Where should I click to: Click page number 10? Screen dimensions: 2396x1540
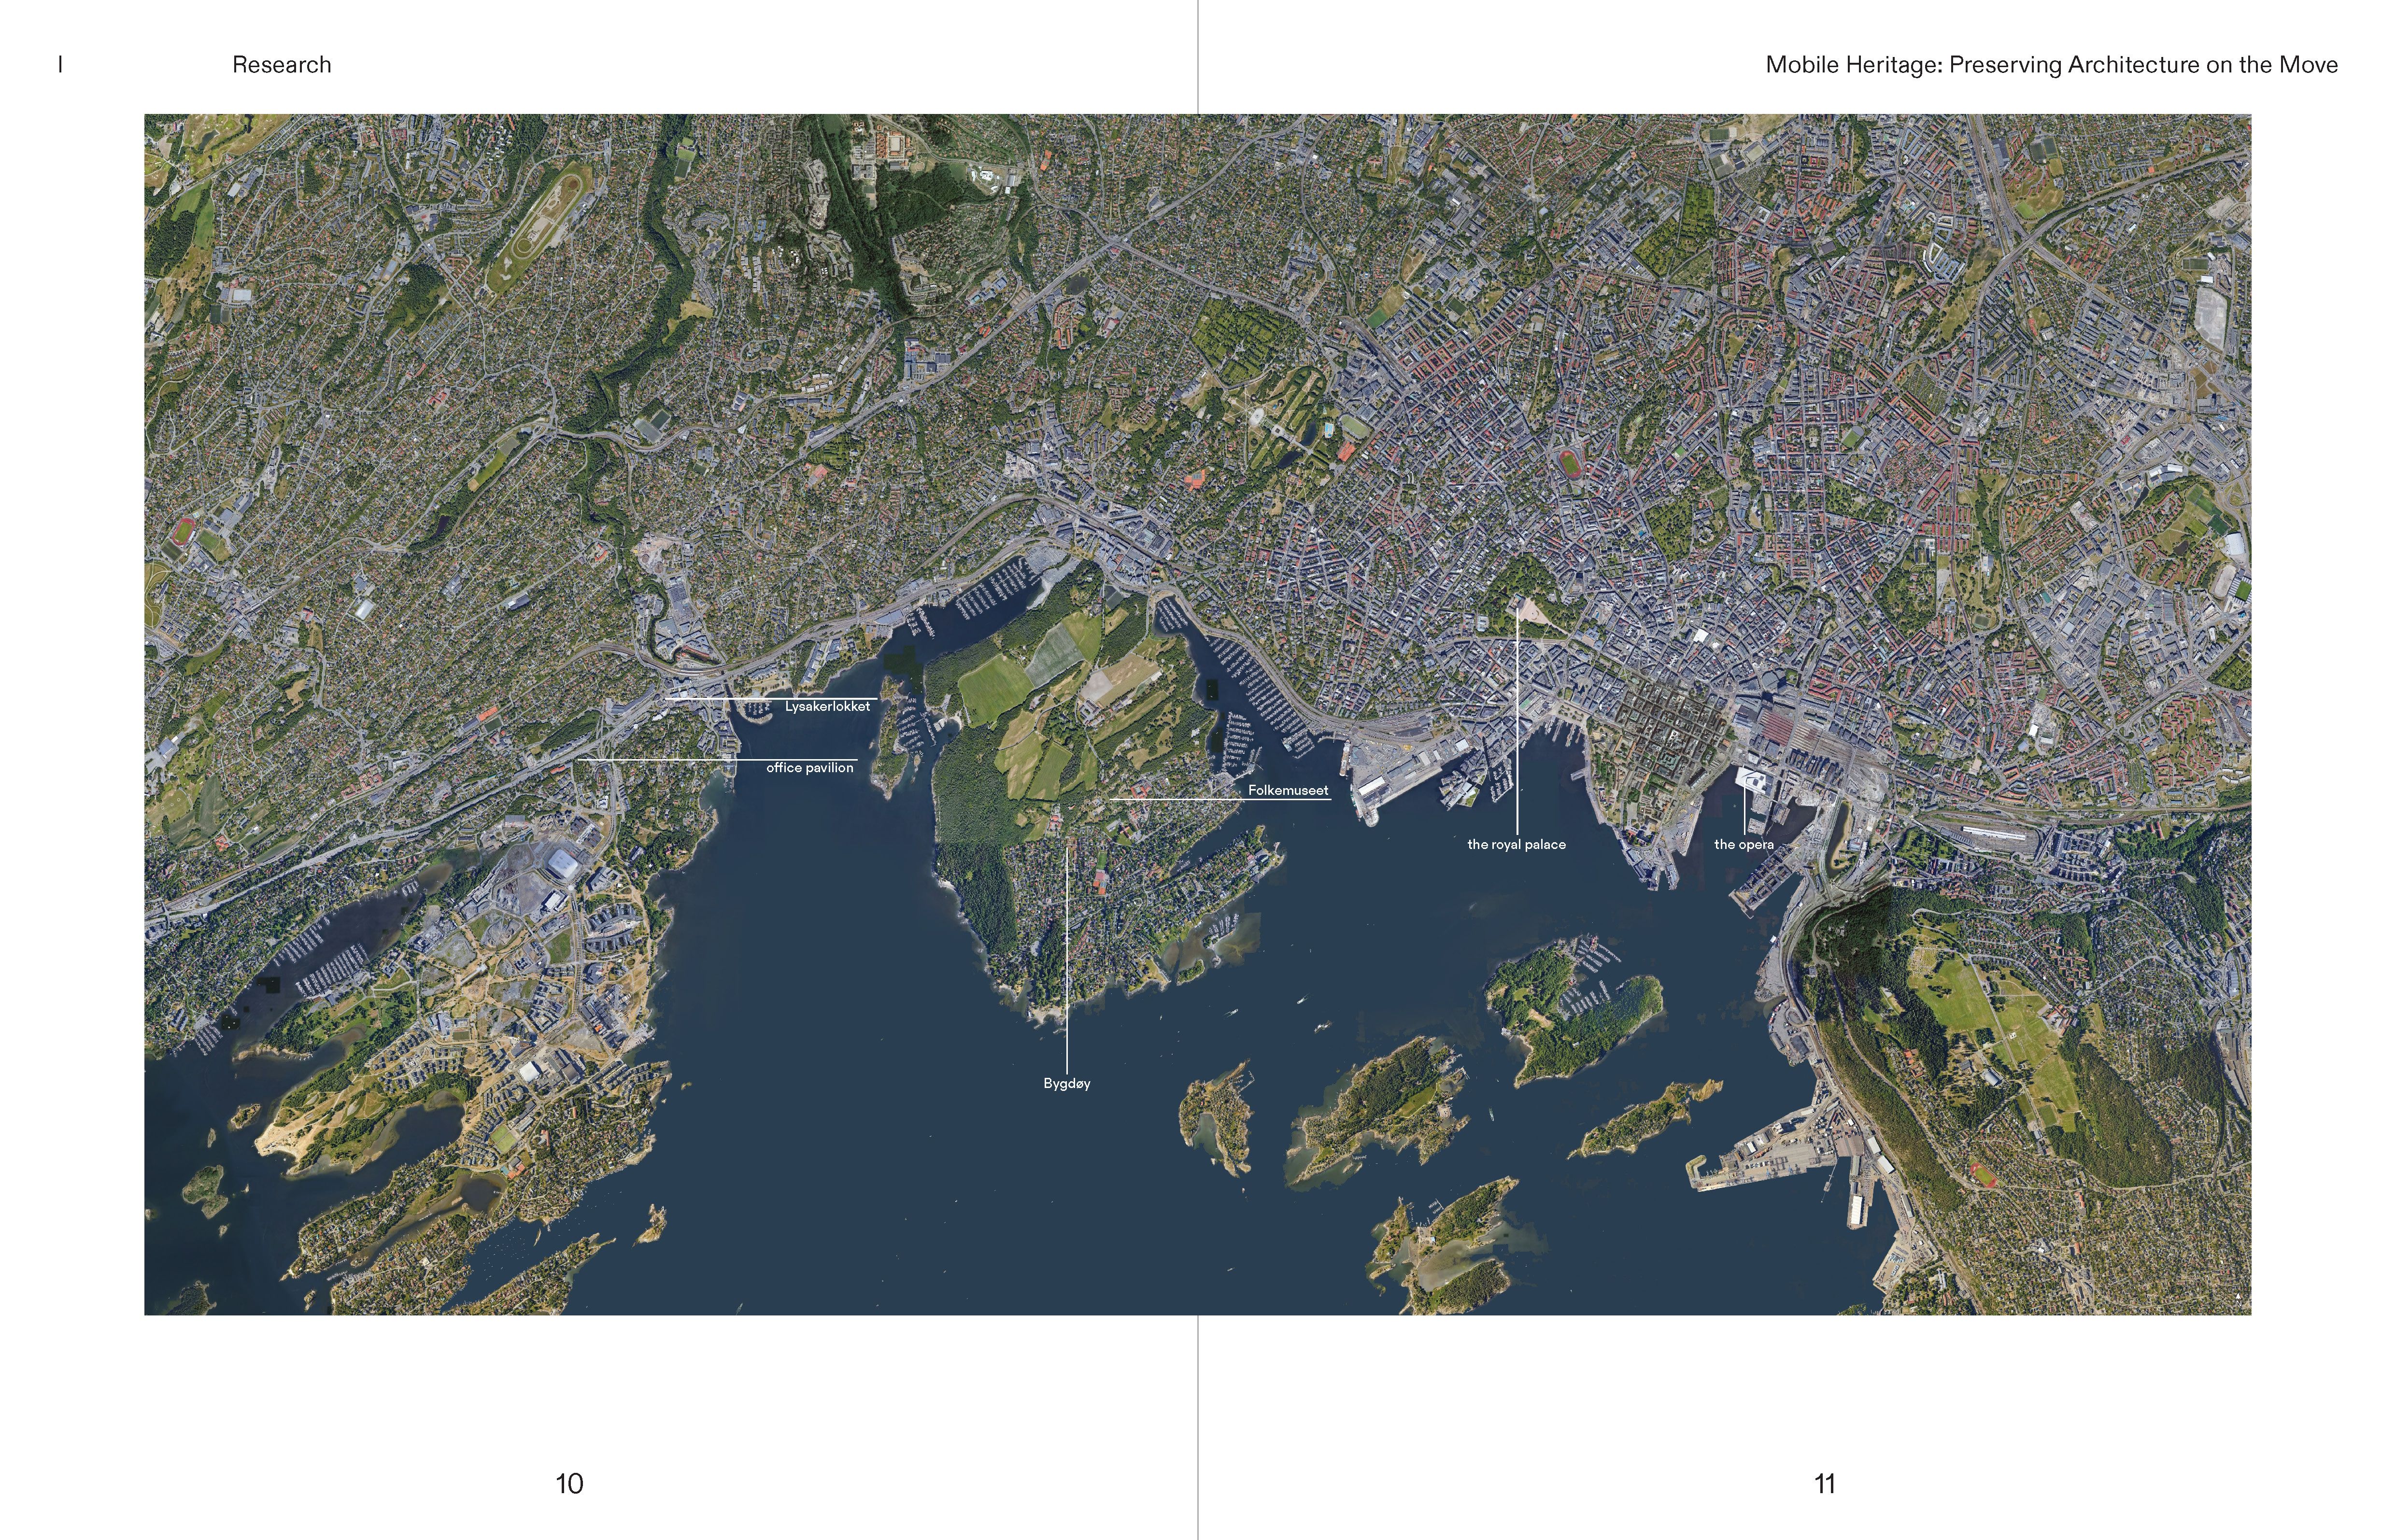569,1483
